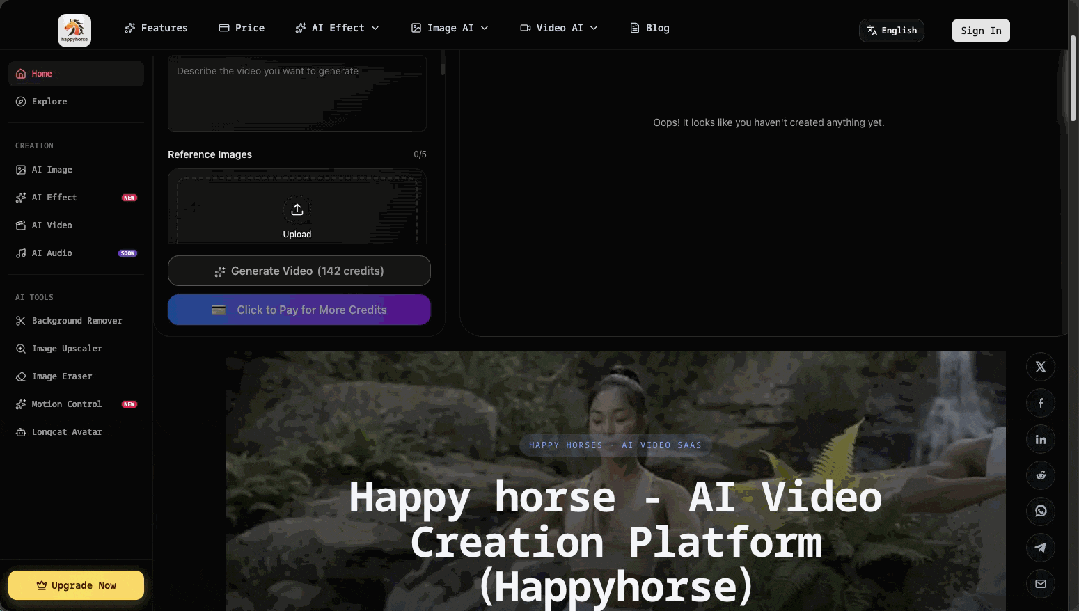
Task: Click the "0/5" reference image counter
Action: click(x=420, y=155)
